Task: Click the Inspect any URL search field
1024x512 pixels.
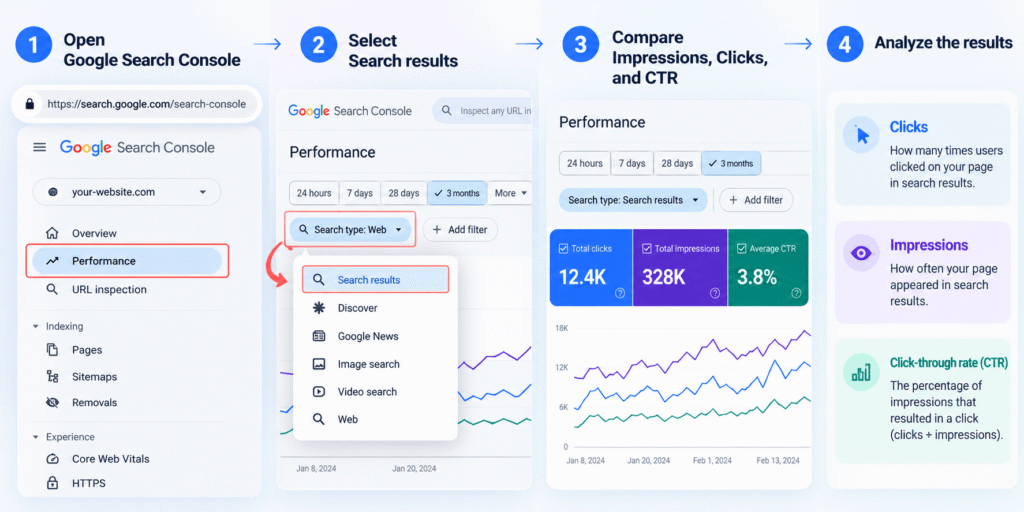Action: tap(483, 111)
